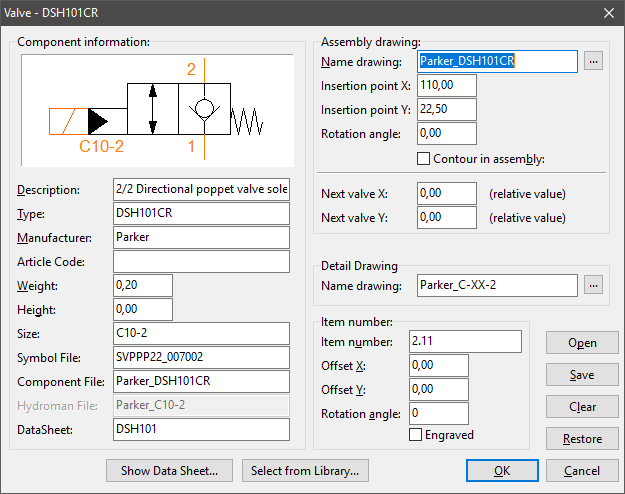This screenshot has height=494, width=625.
Task: Select the Item number field
Action: (465, 341)
